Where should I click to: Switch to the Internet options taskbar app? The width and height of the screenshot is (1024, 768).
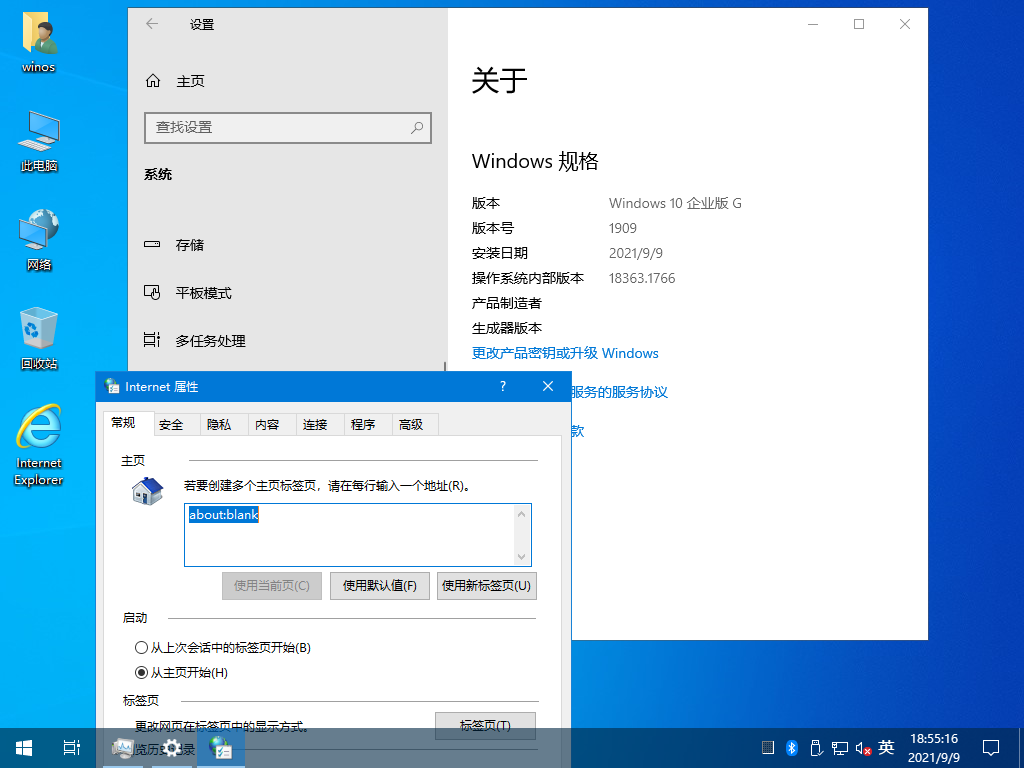click(221, 748)
